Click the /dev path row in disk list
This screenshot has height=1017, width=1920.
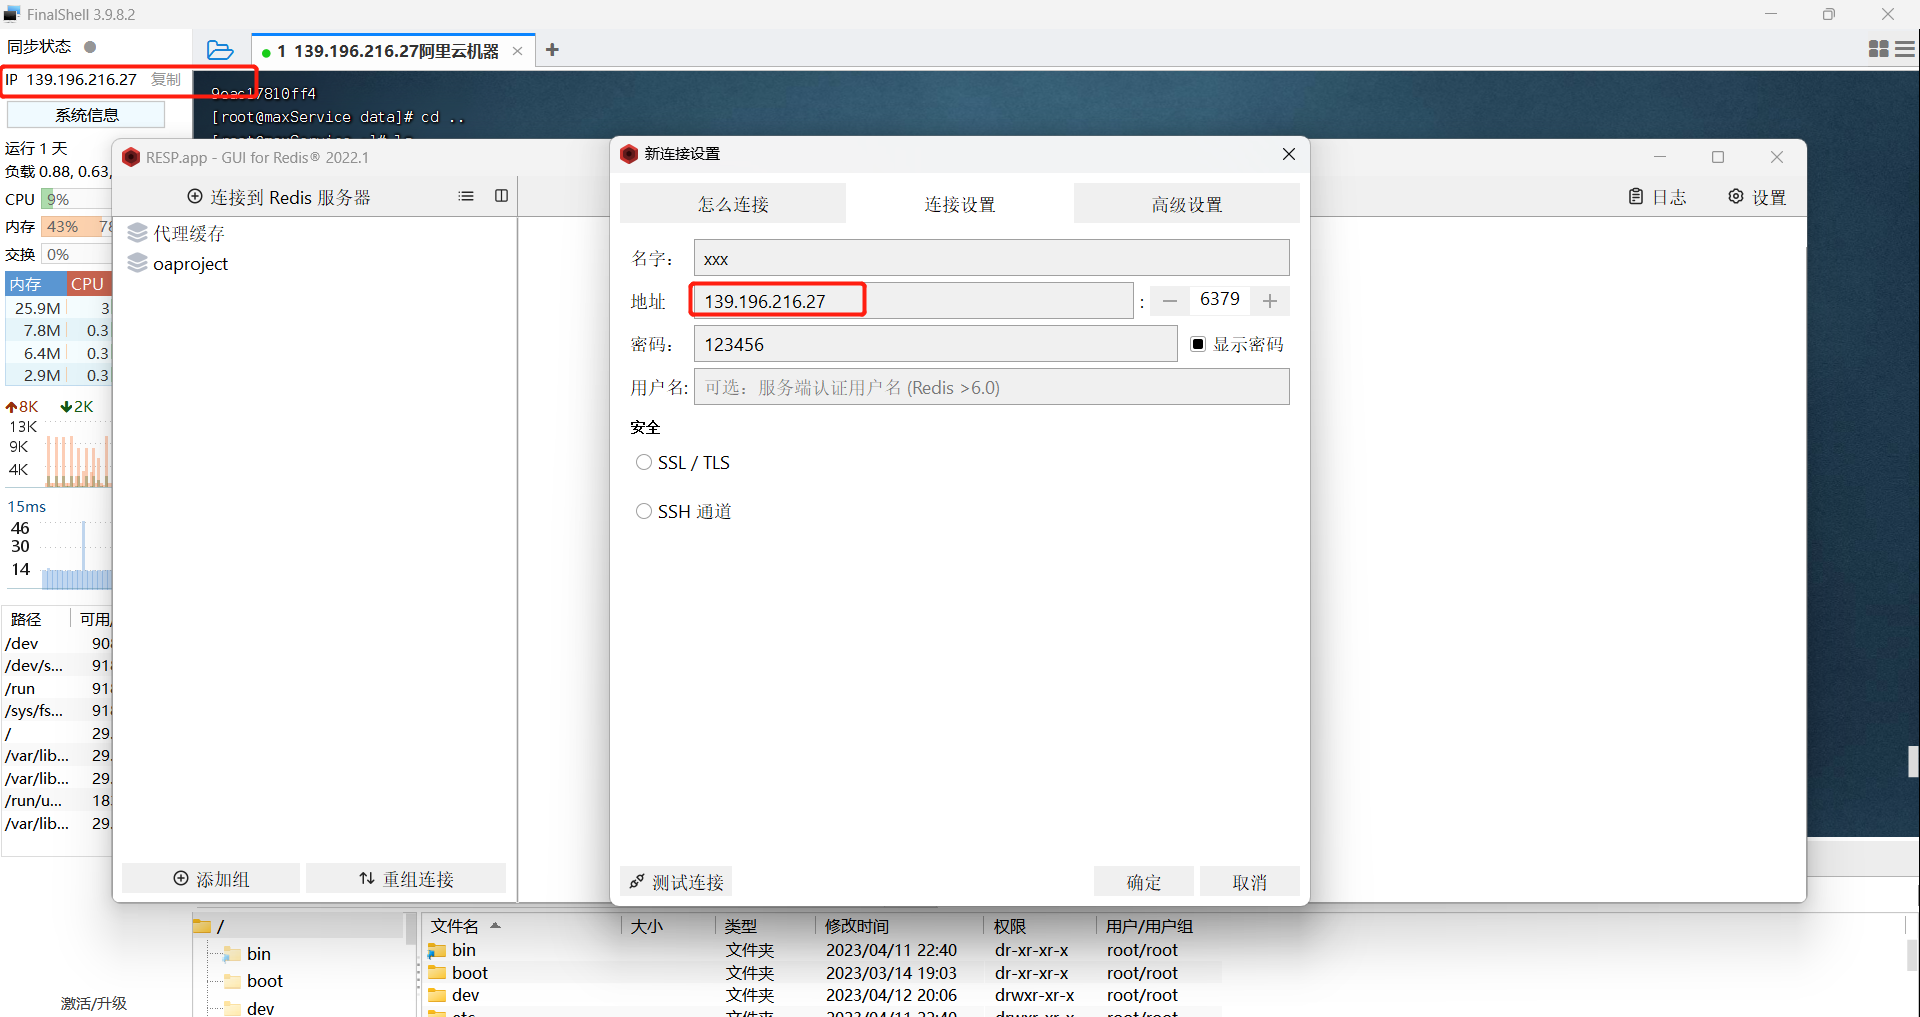point(57,643)
